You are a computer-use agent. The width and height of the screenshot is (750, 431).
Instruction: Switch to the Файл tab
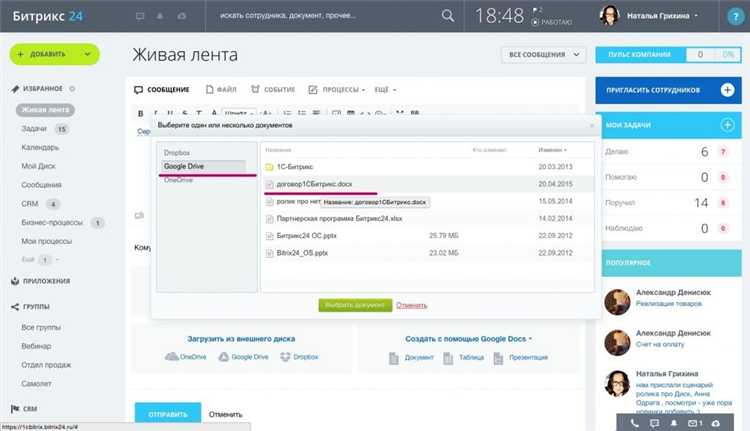(x=221, y=89)
